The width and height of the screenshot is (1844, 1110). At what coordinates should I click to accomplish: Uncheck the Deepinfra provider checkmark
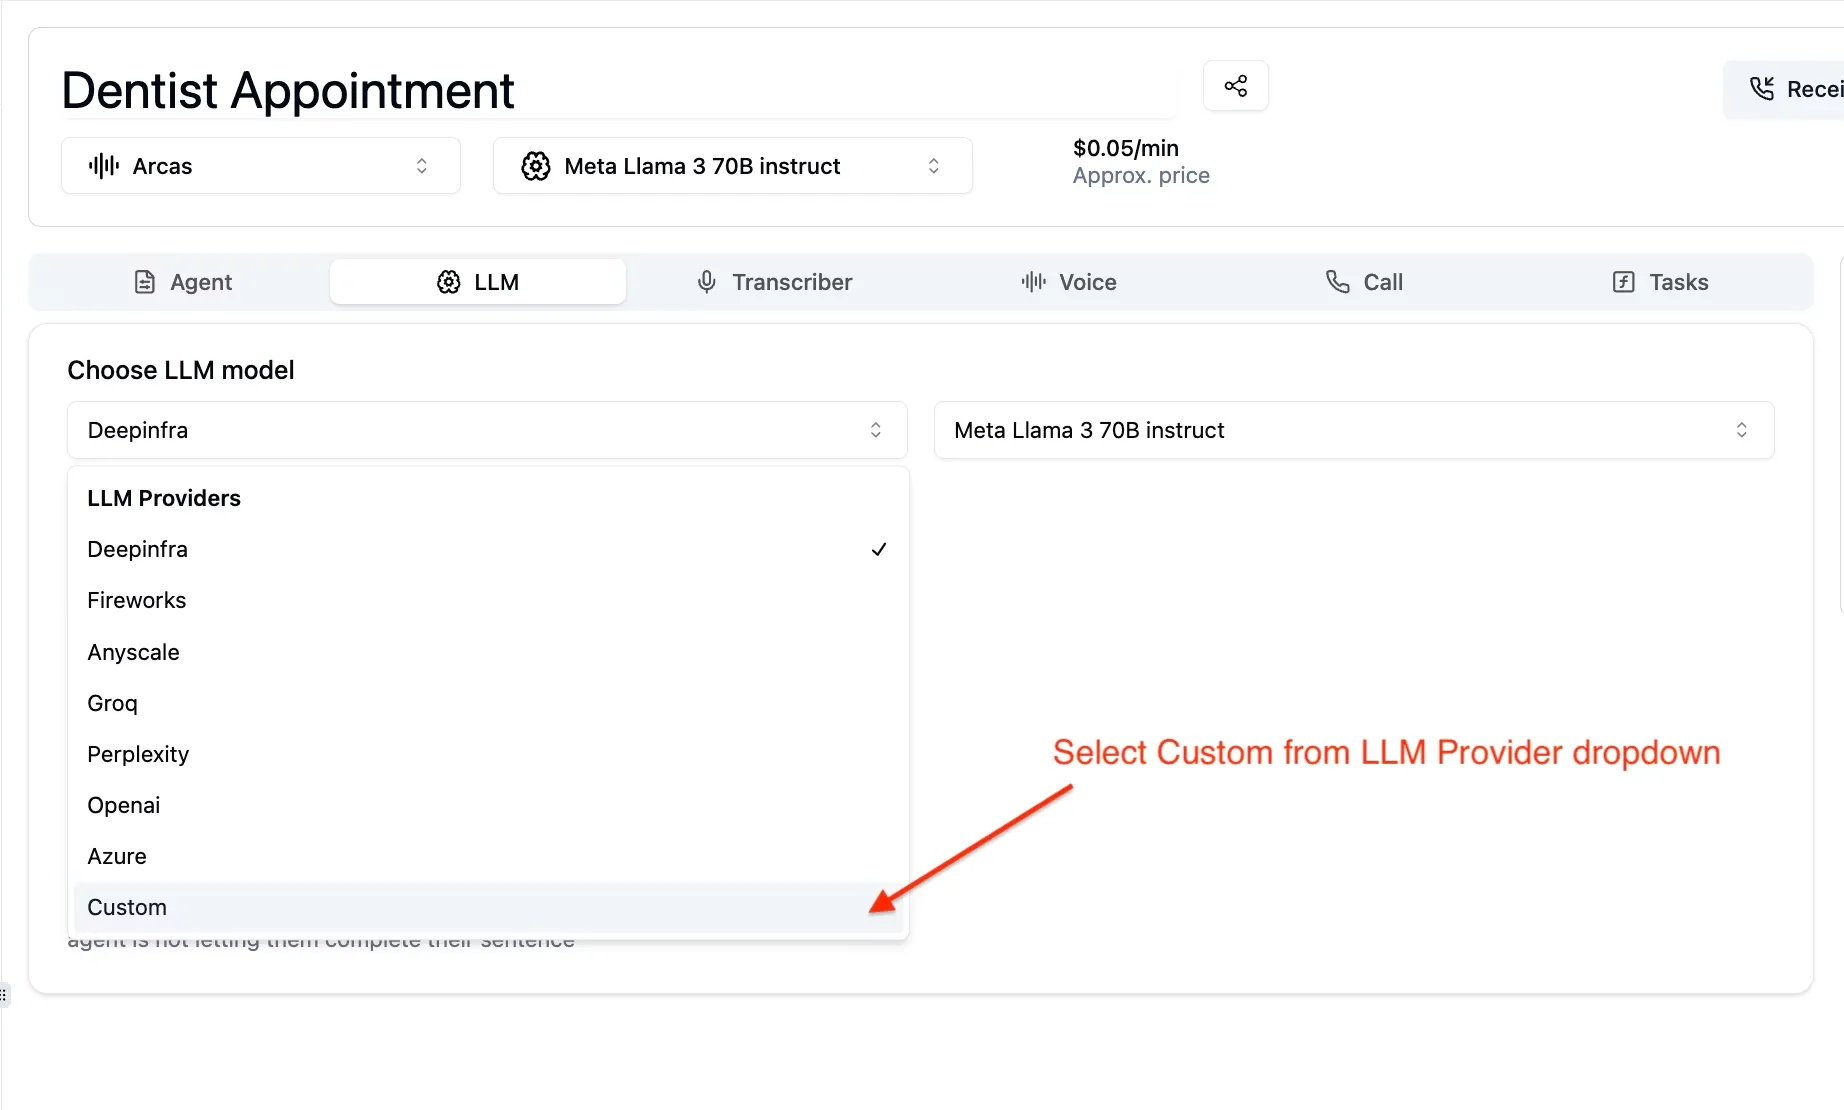coord(878,549)
